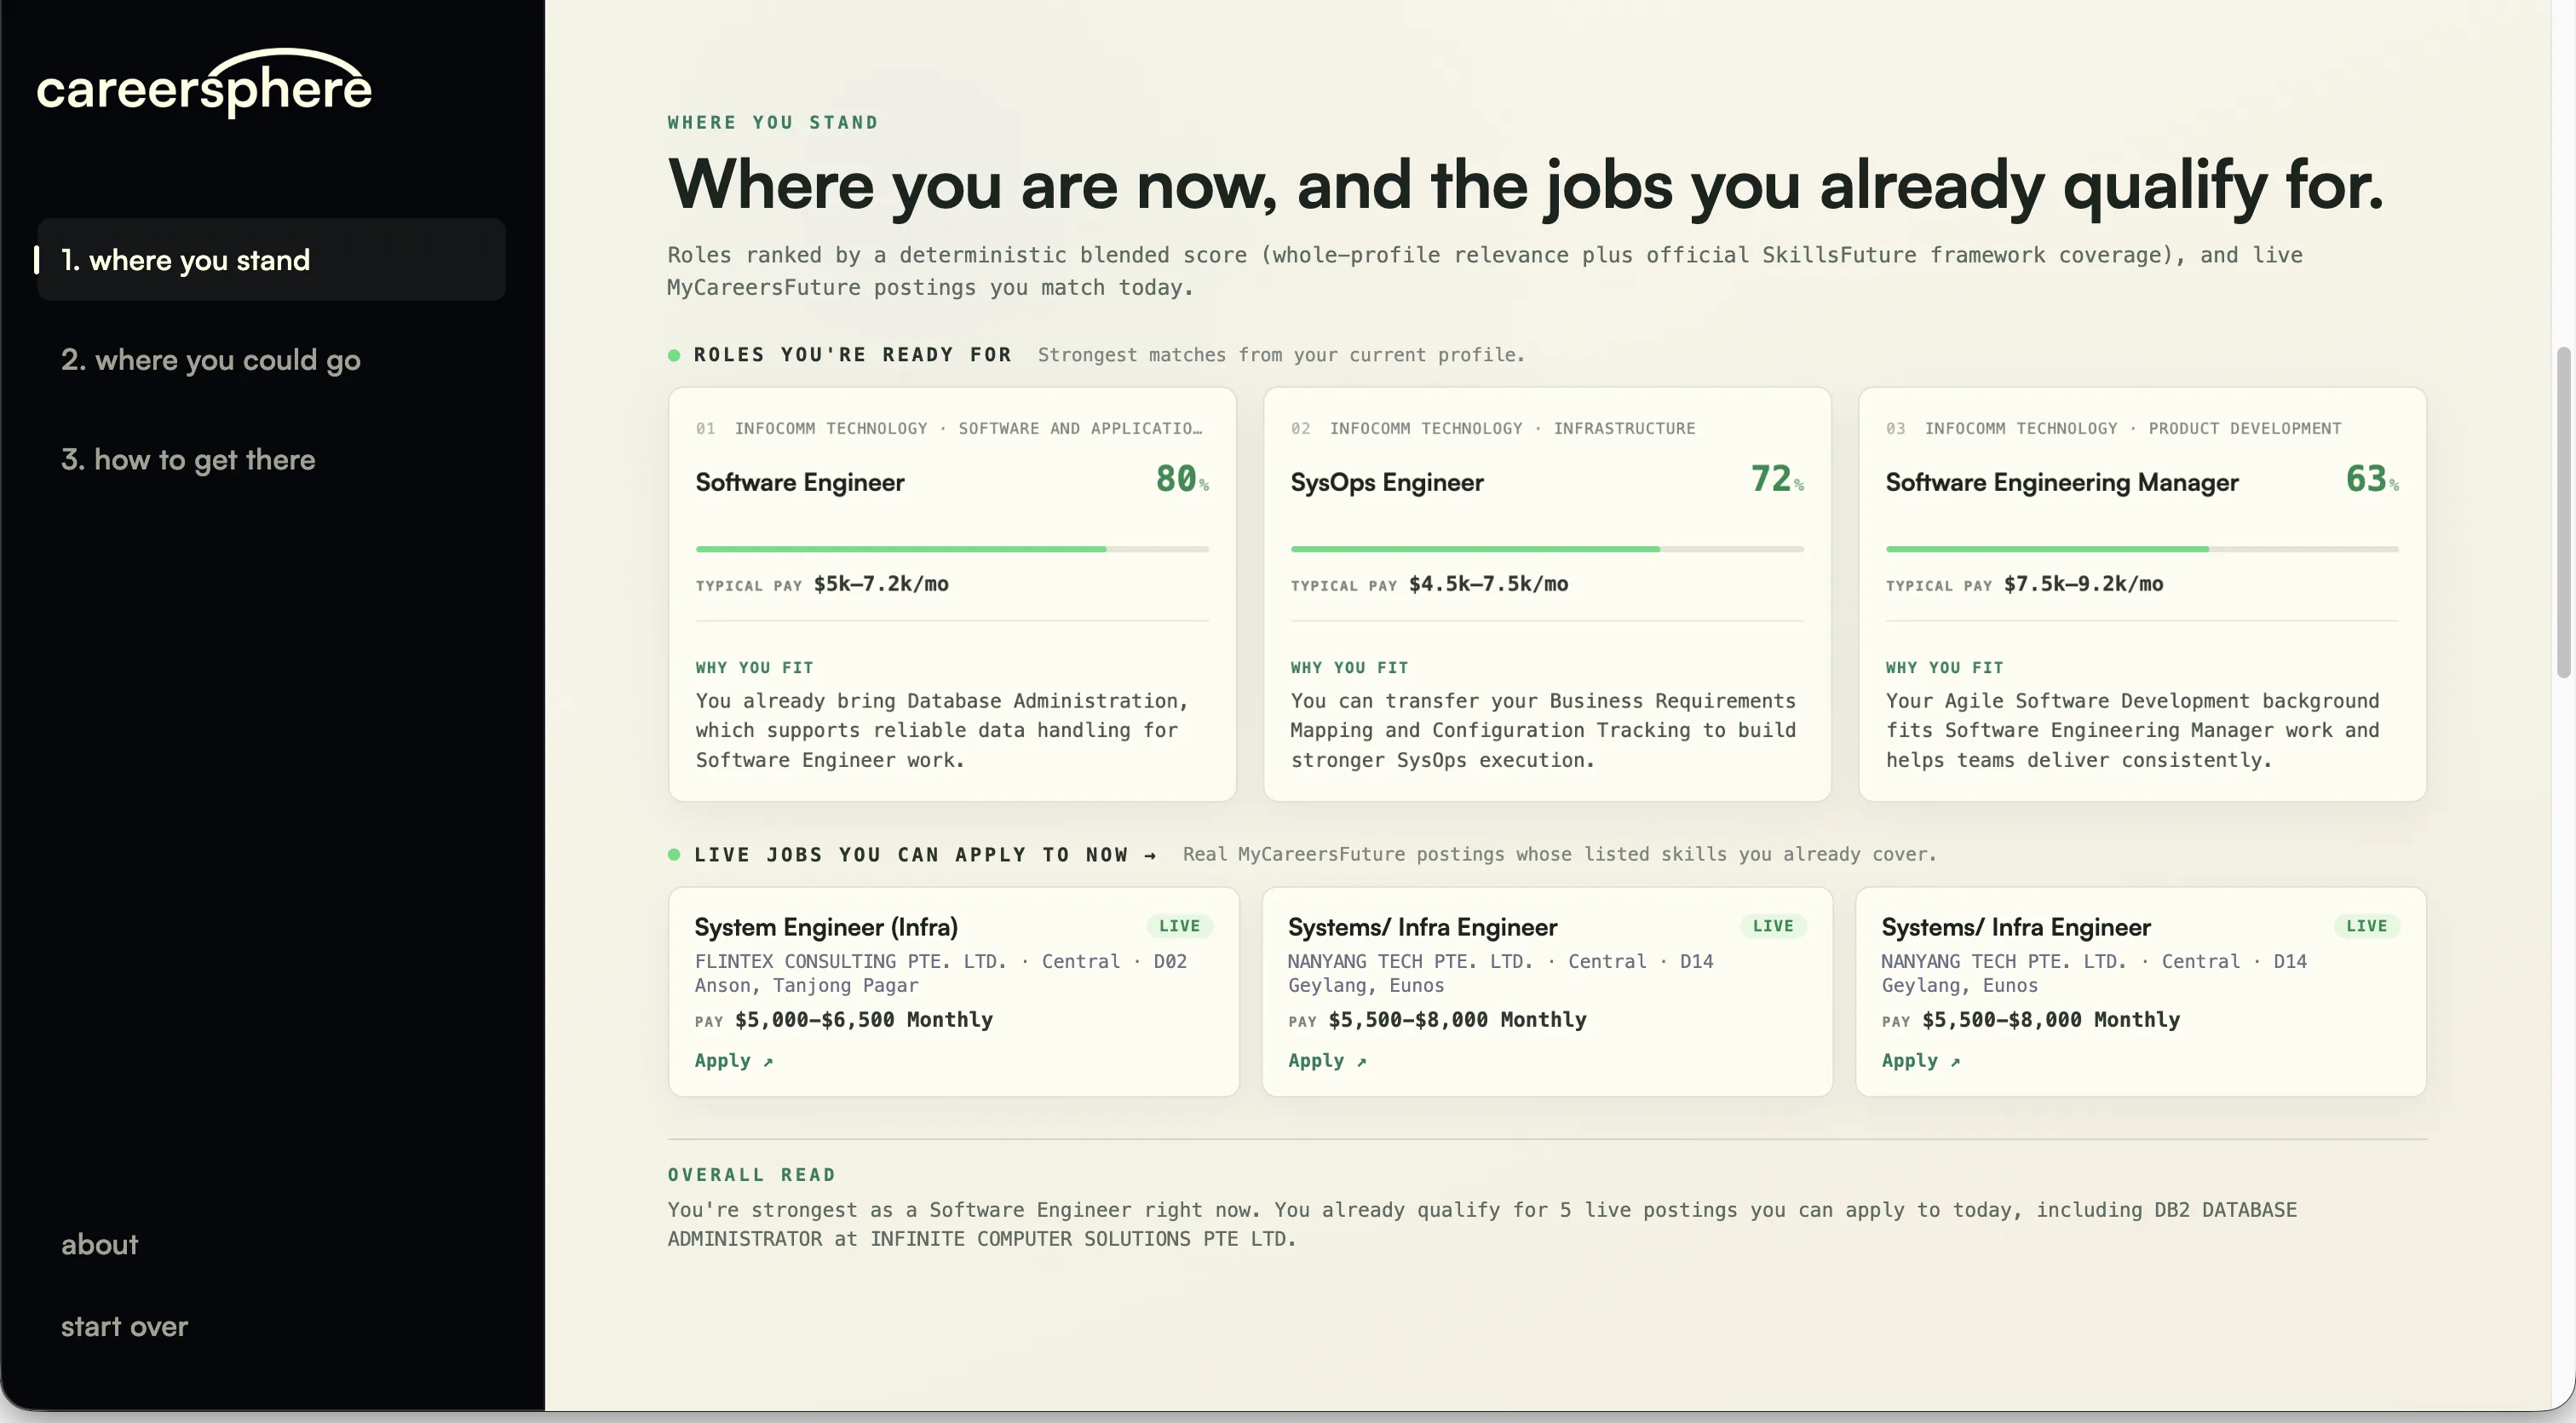Open step 3 how to get there

coord(188,460)
